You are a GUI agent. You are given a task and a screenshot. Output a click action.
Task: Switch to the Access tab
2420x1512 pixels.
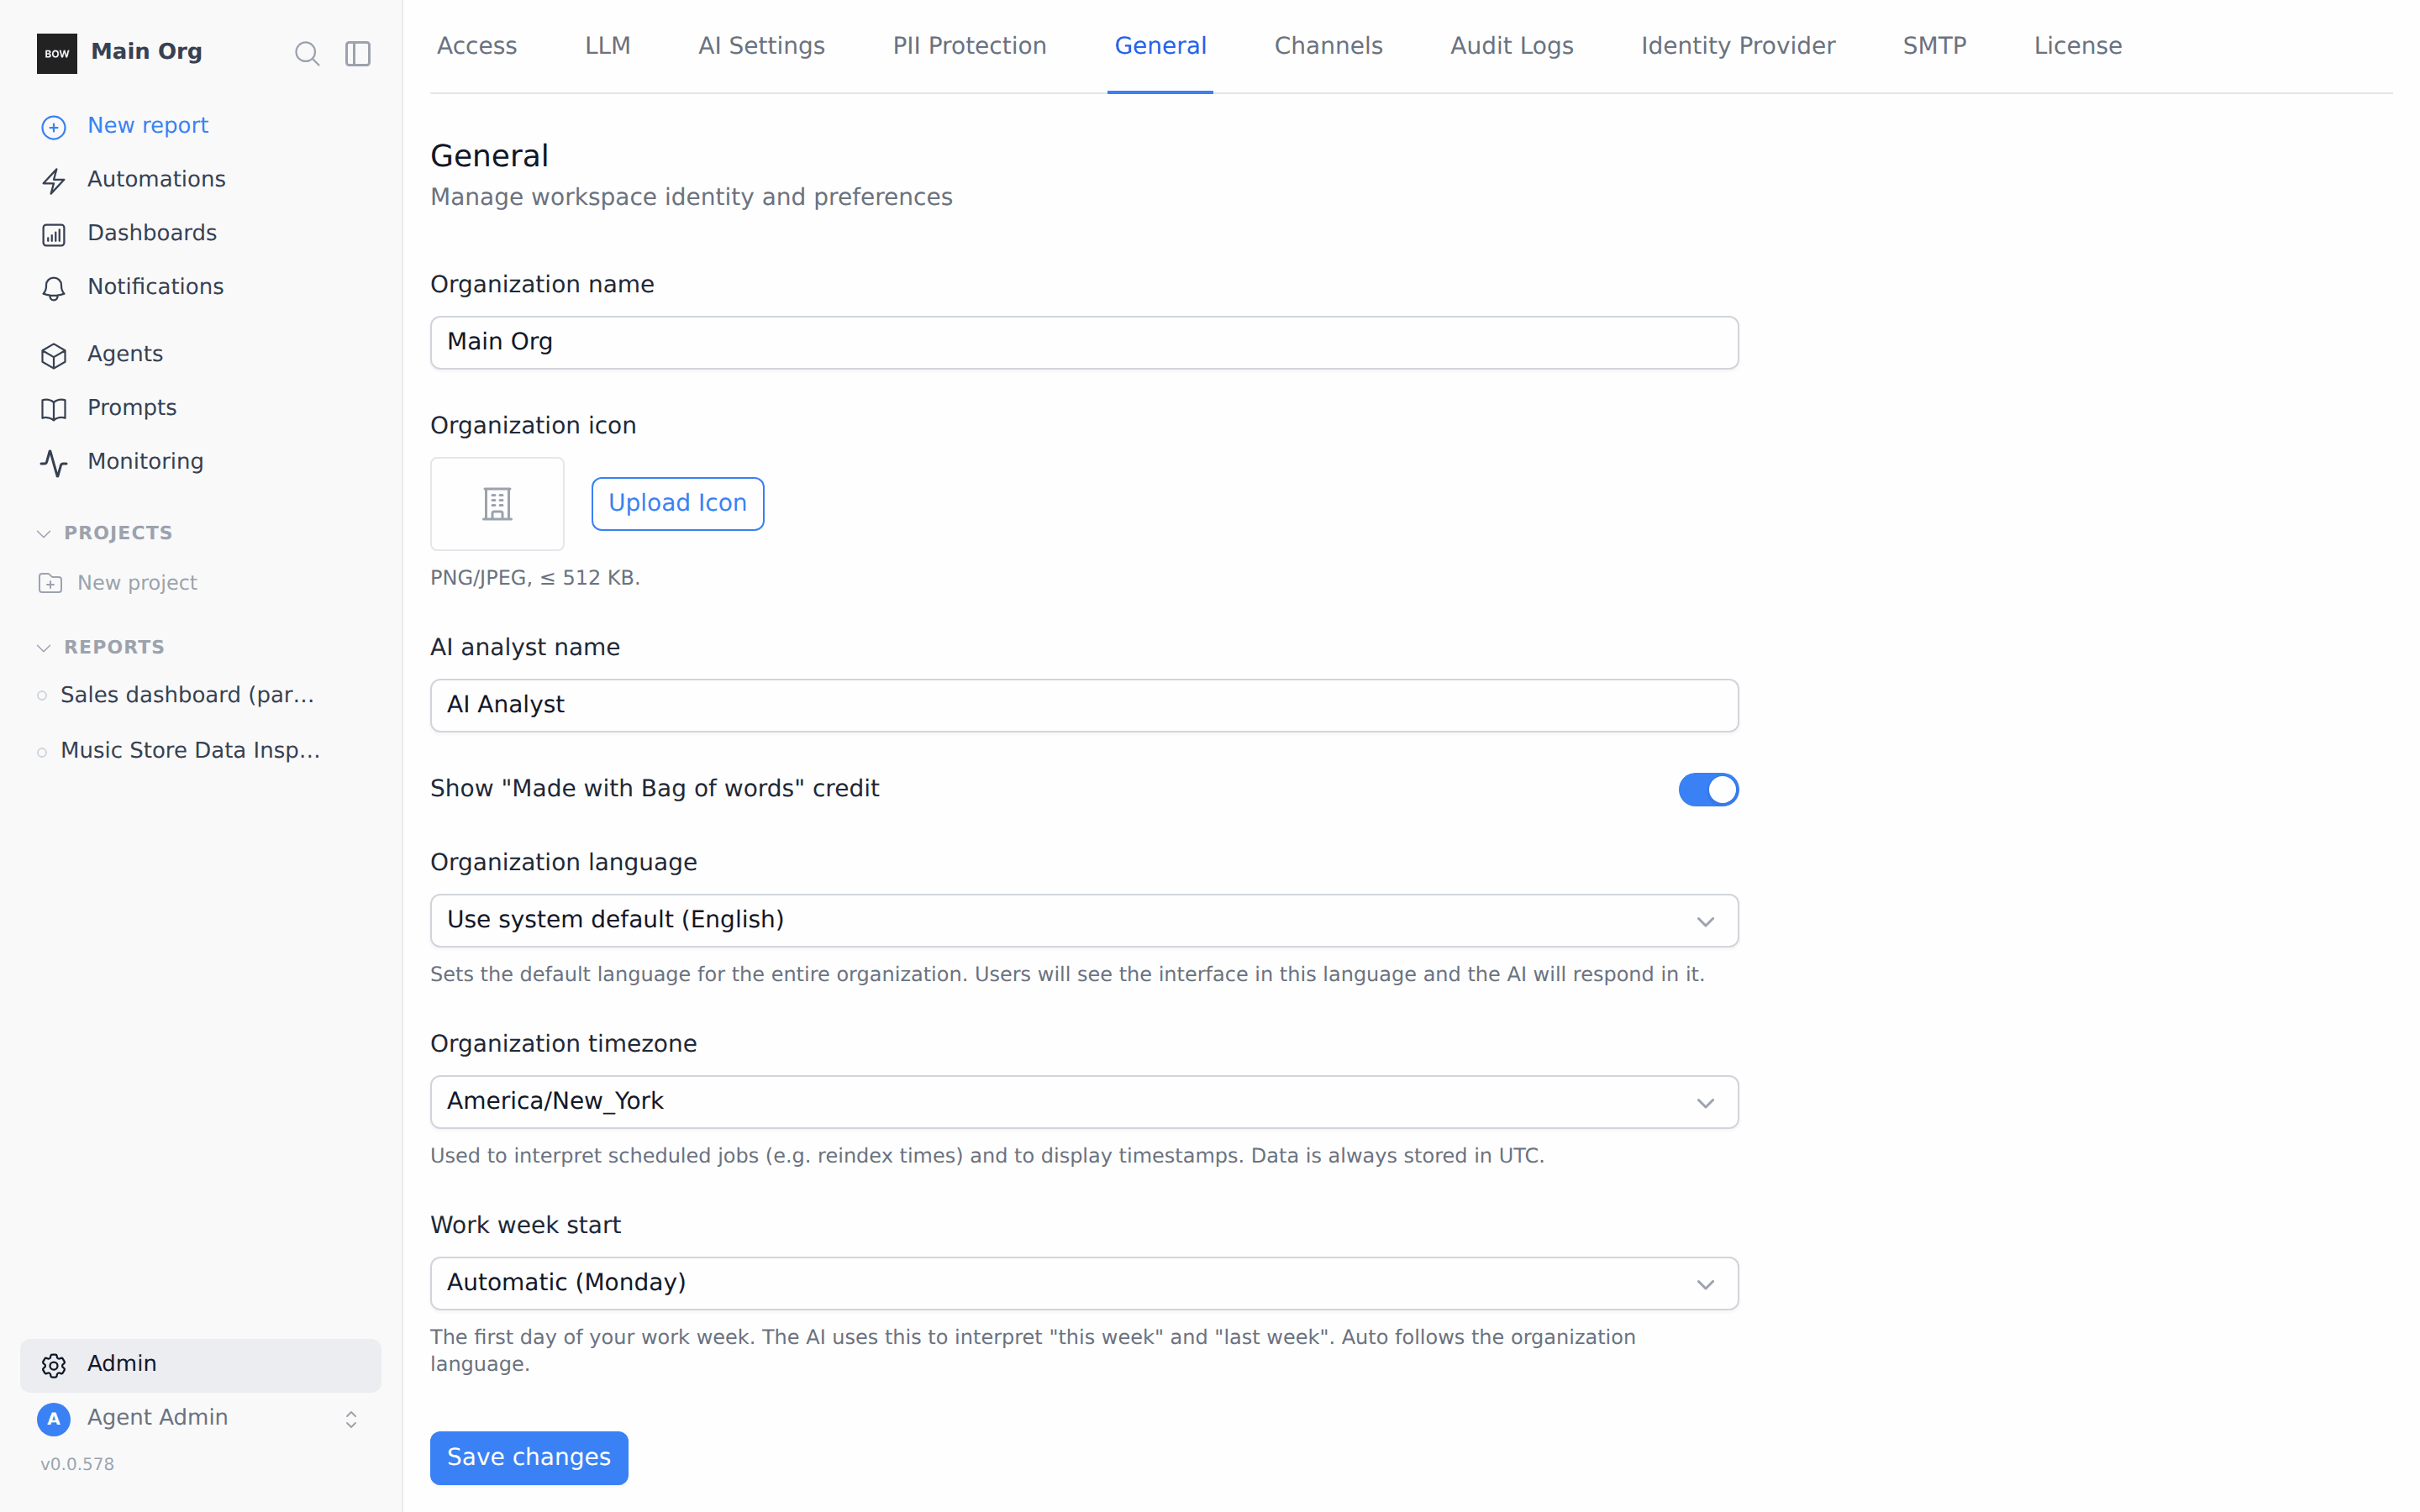coord(477,46)
